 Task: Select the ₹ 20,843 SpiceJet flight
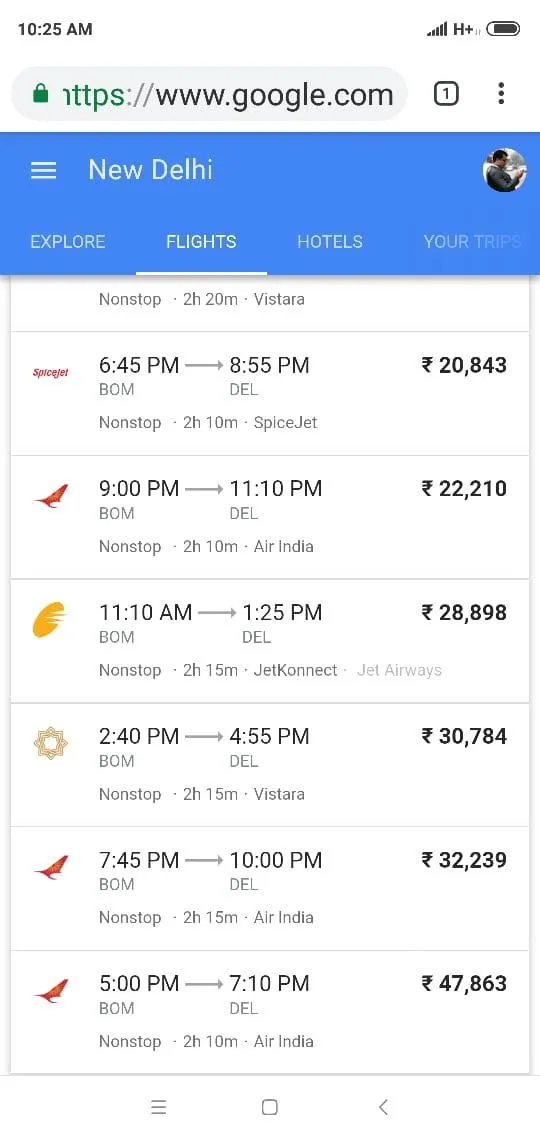pos(270,393)
